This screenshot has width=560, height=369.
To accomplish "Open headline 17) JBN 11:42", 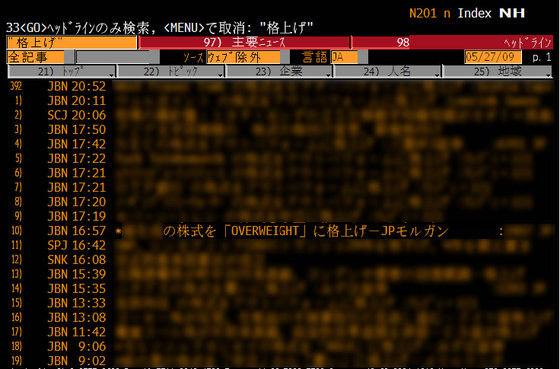I will tap(280, 332).
